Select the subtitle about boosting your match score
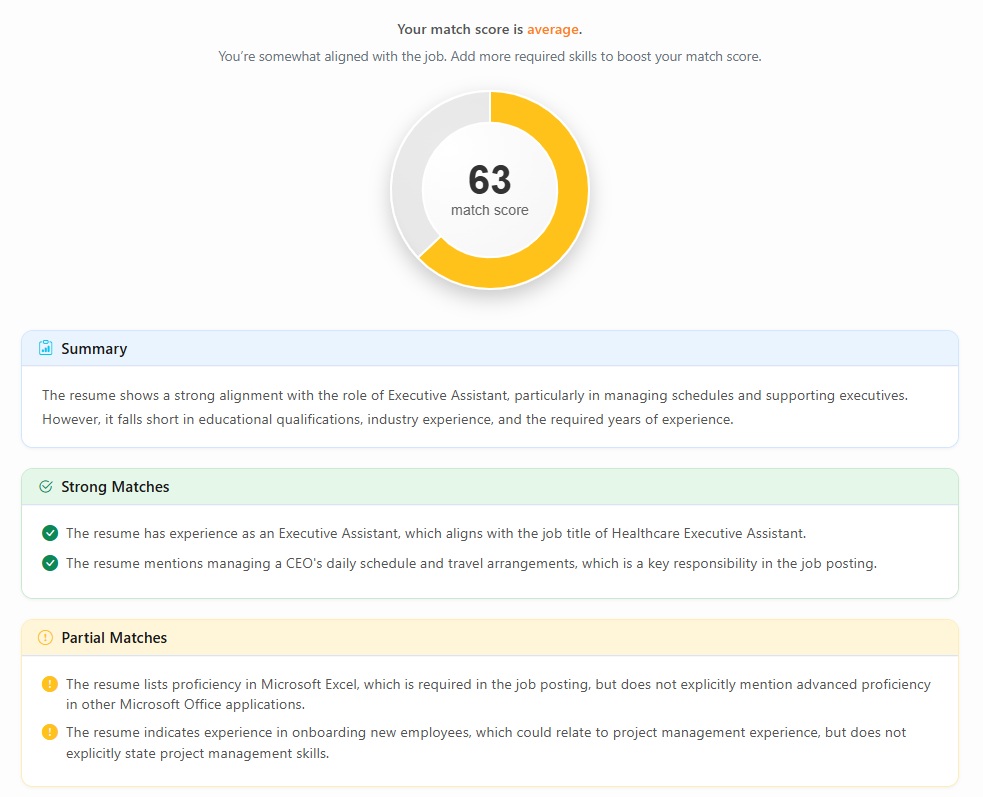 [490, 56]
